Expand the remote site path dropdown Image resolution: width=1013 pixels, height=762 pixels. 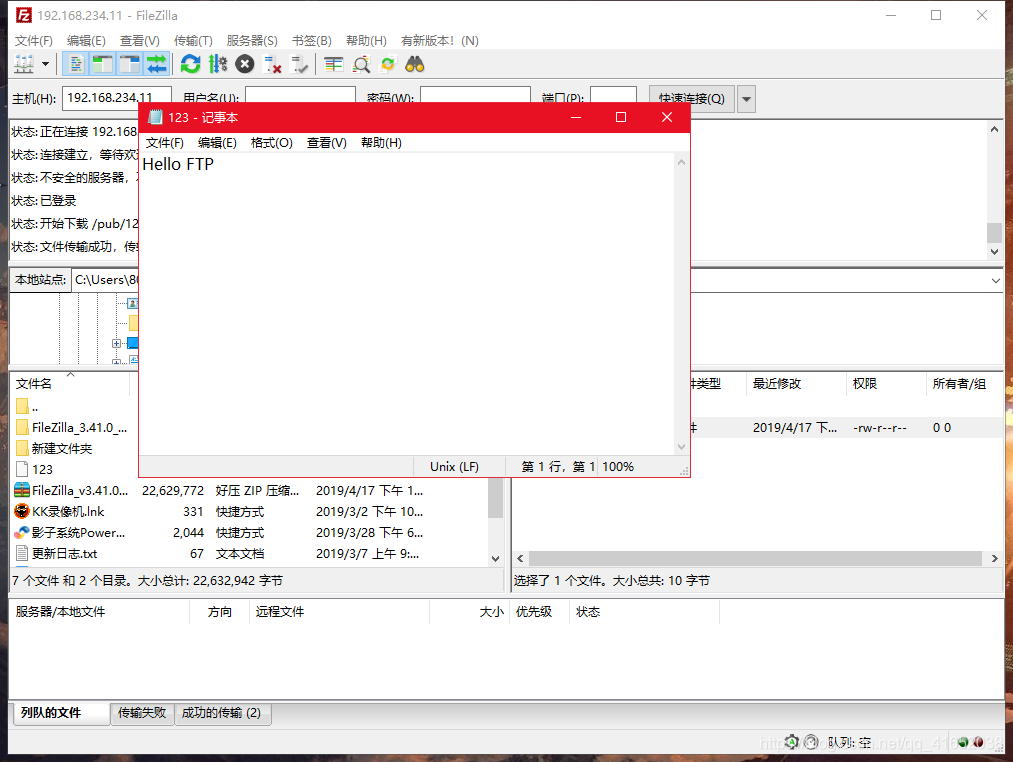point(996,280)
